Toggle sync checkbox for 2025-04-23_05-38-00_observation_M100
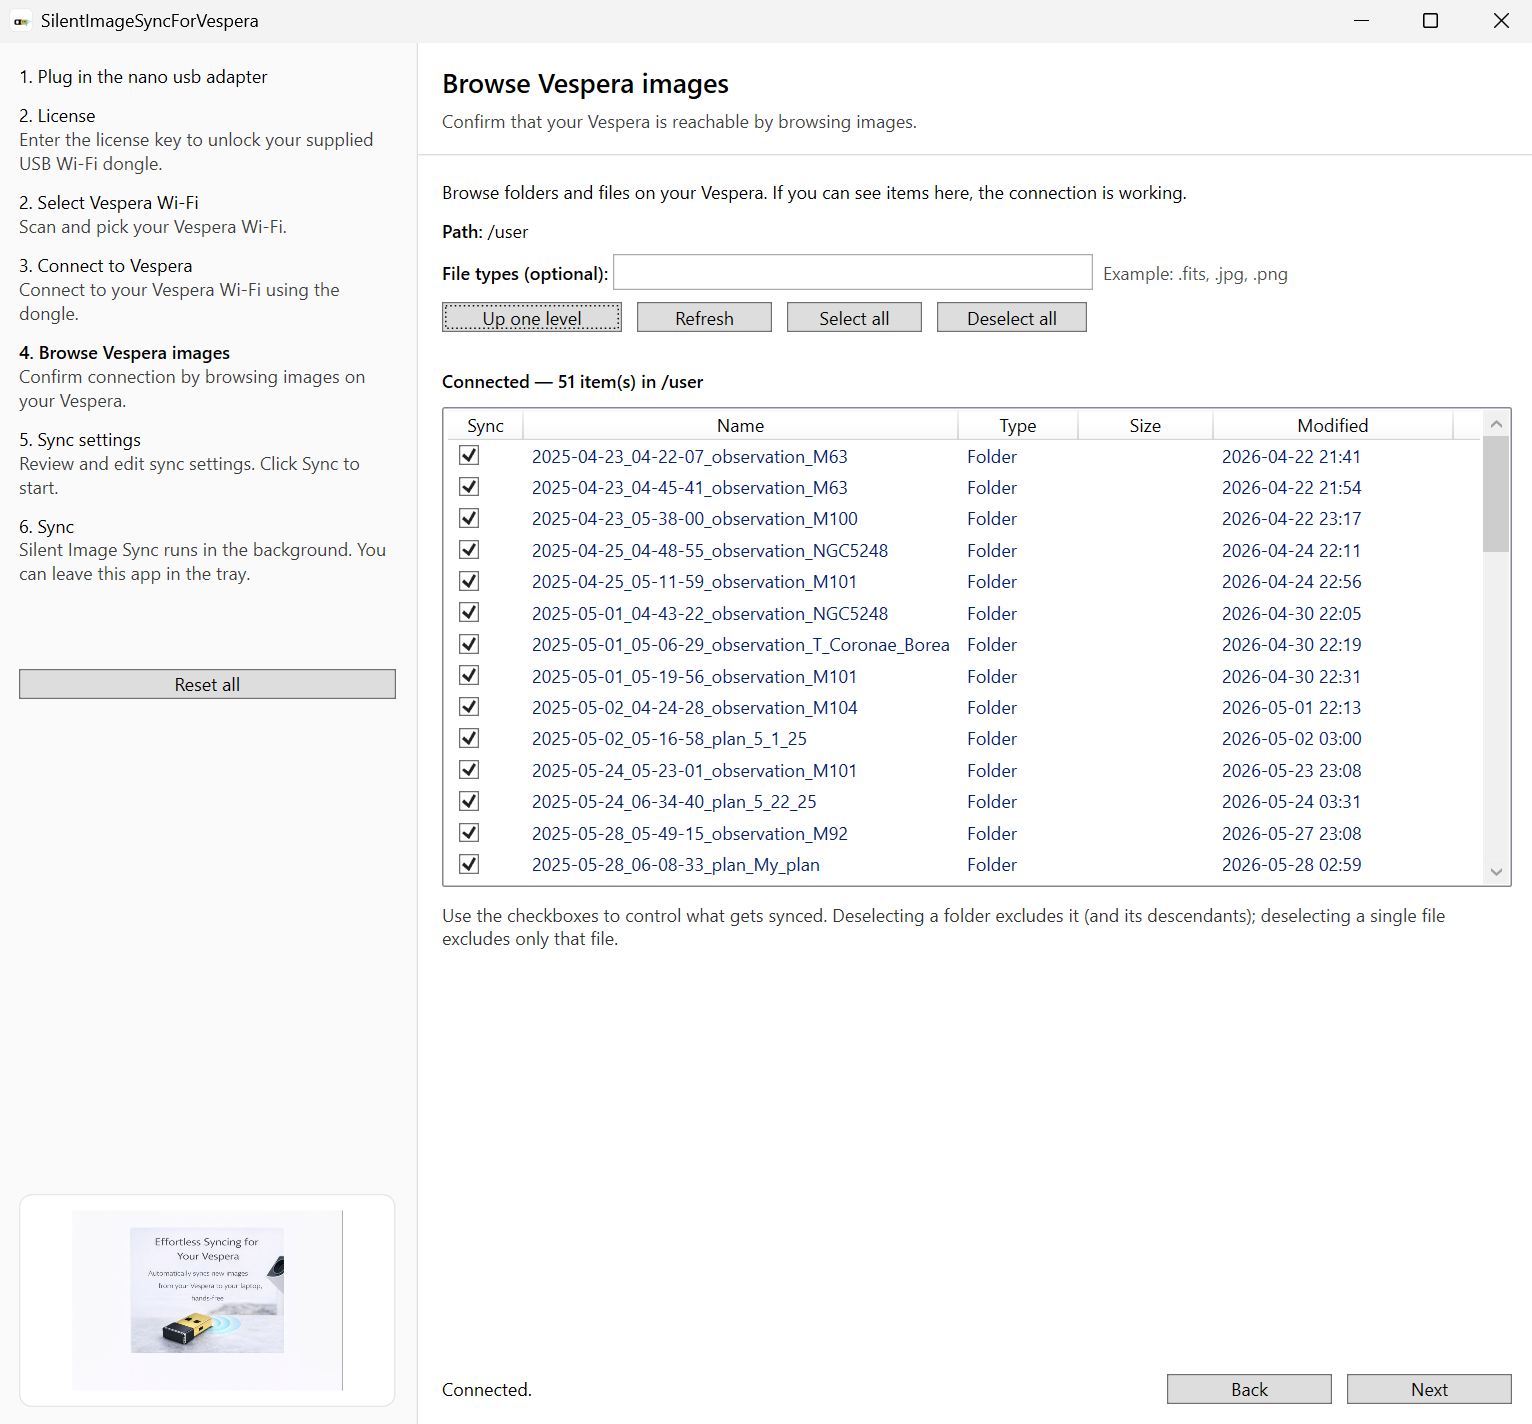The image size is (1532, 1424). (469, 518)
